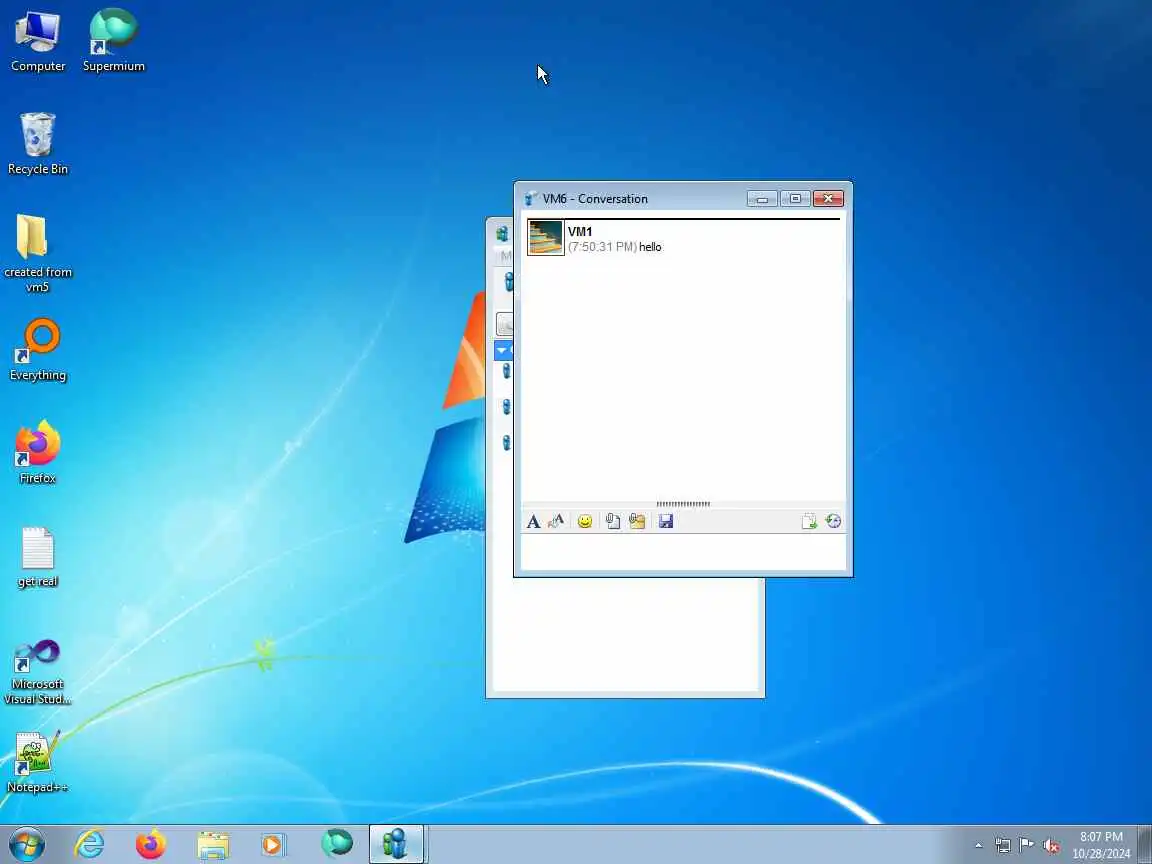Image resolution: width=1152 pixels, height=864 pixels.
Task: Open Windows Explorer from taskbar
Action: coord(213,844)
